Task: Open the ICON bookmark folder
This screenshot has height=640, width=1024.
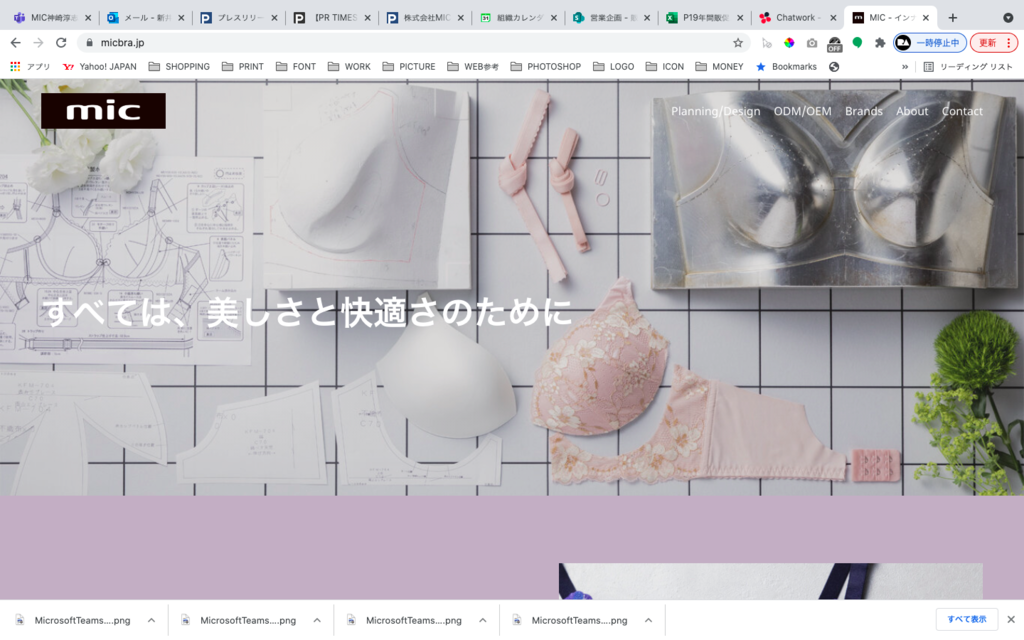Action: tap(665, 67)
